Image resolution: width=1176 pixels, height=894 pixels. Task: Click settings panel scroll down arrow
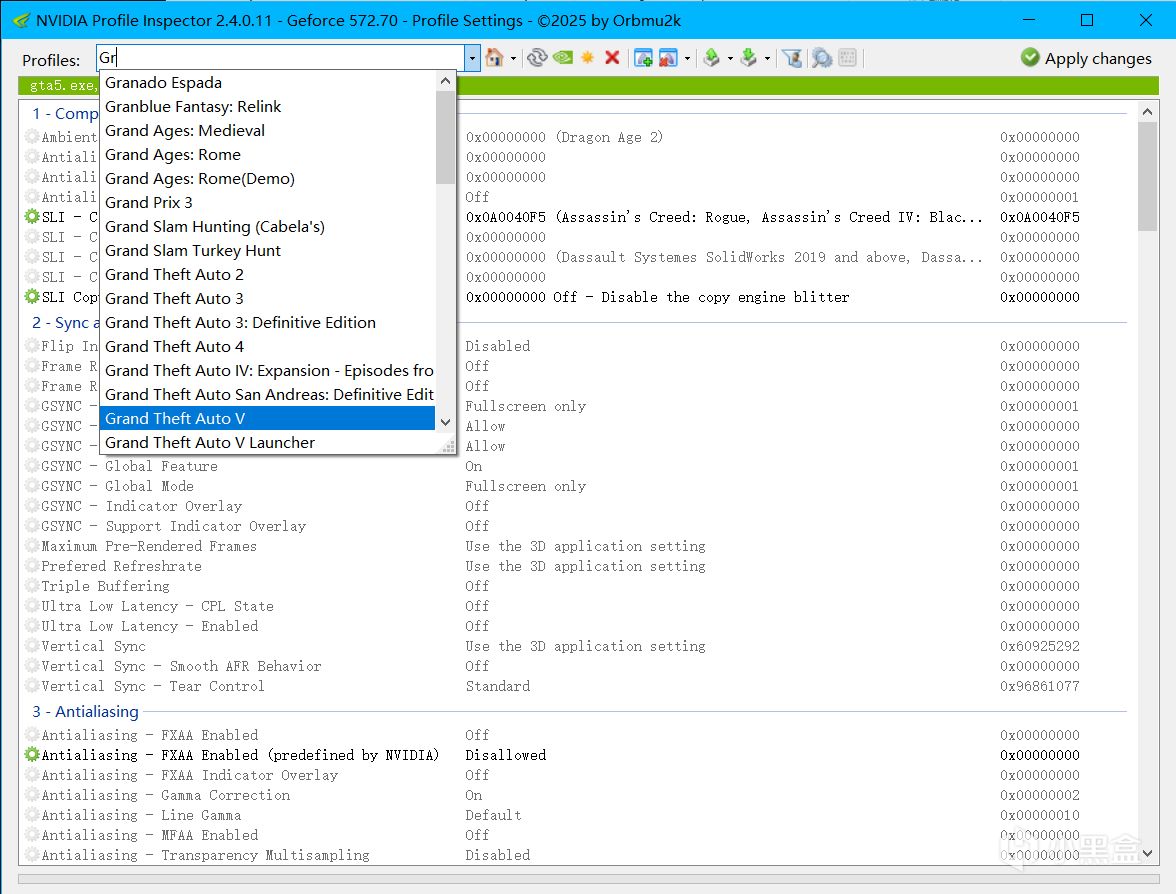tap(1147, 854)
